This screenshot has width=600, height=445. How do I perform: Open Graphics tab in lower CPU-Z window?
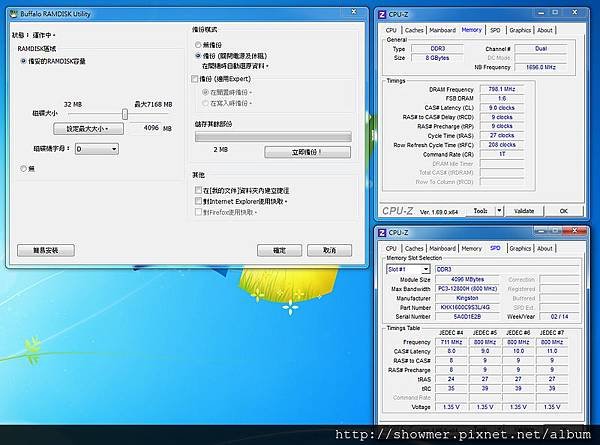point(520,249)
